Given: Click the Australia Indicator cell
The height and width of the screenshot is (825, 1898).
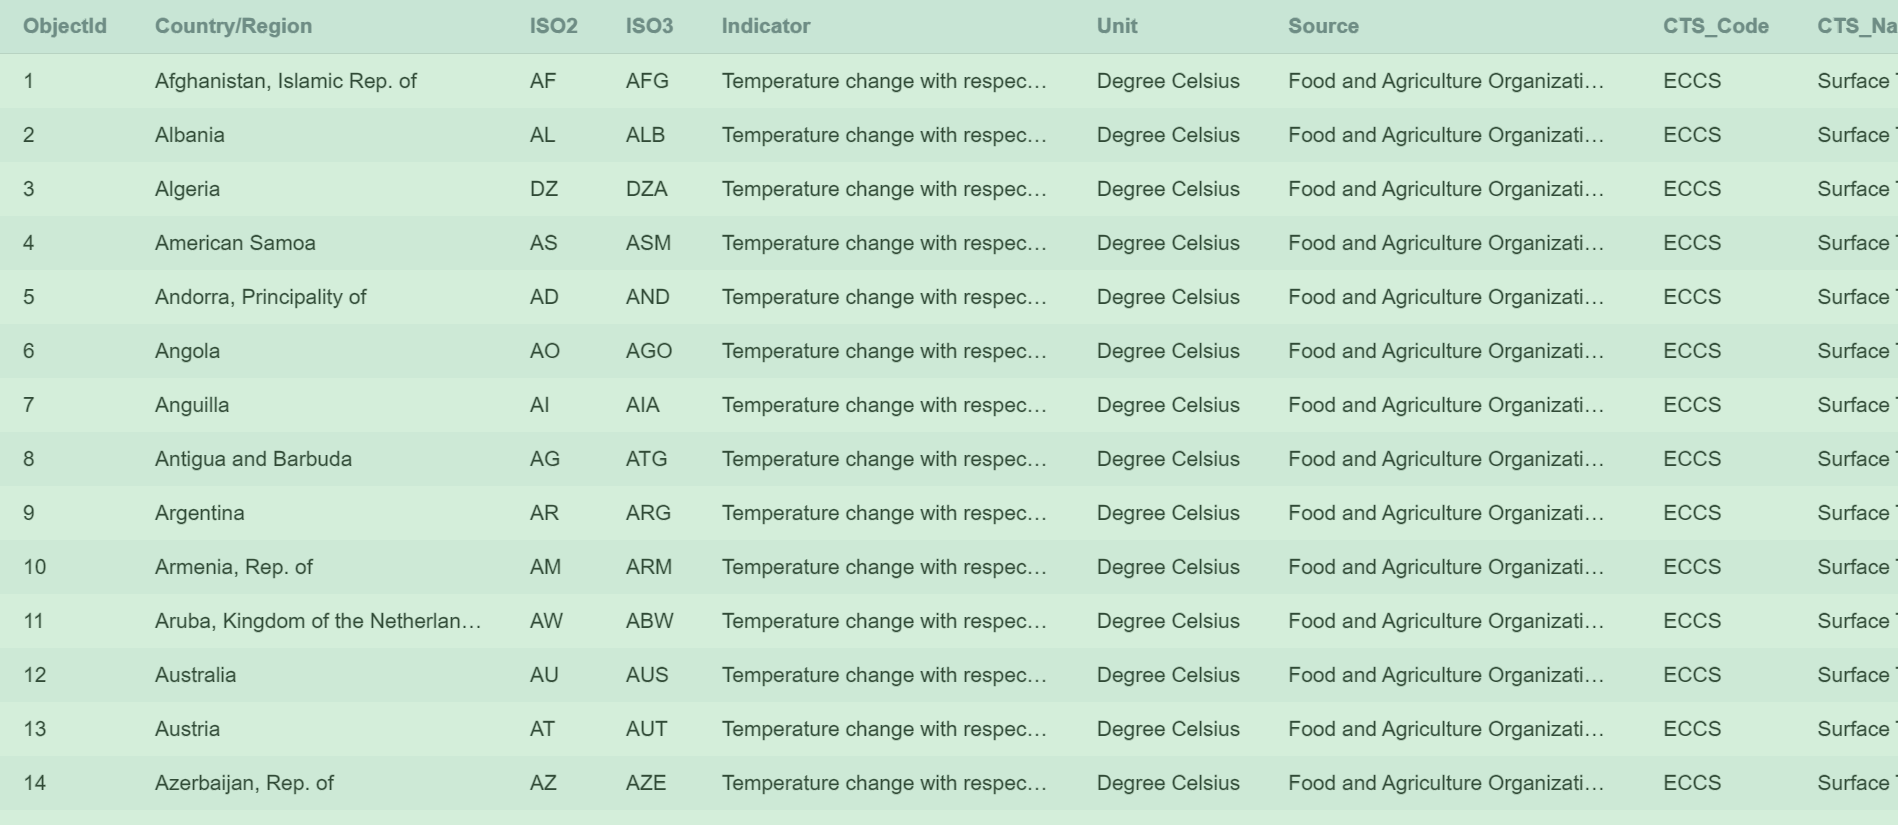Looking at the screenshot, I should (x=883, y=675).
